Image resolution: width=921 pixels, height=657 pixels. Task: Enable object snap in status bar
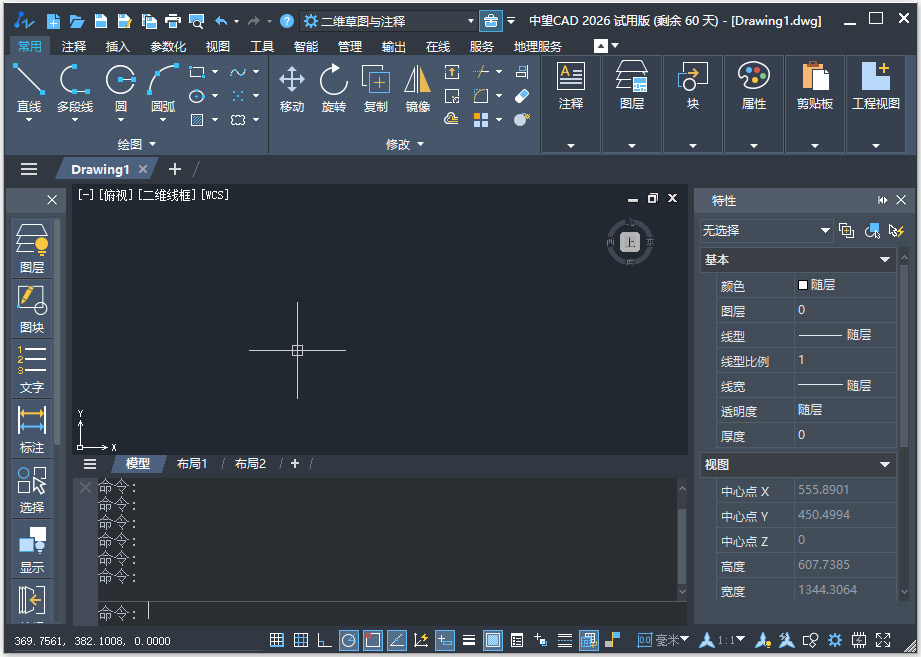(373, 640)
